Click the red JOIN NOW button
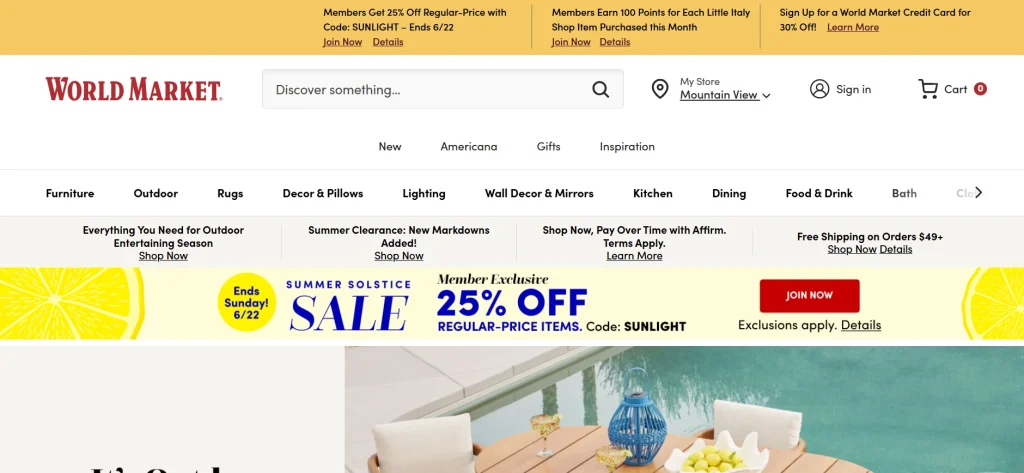This screenshot has width=1024, height=473. coord(809,296)
